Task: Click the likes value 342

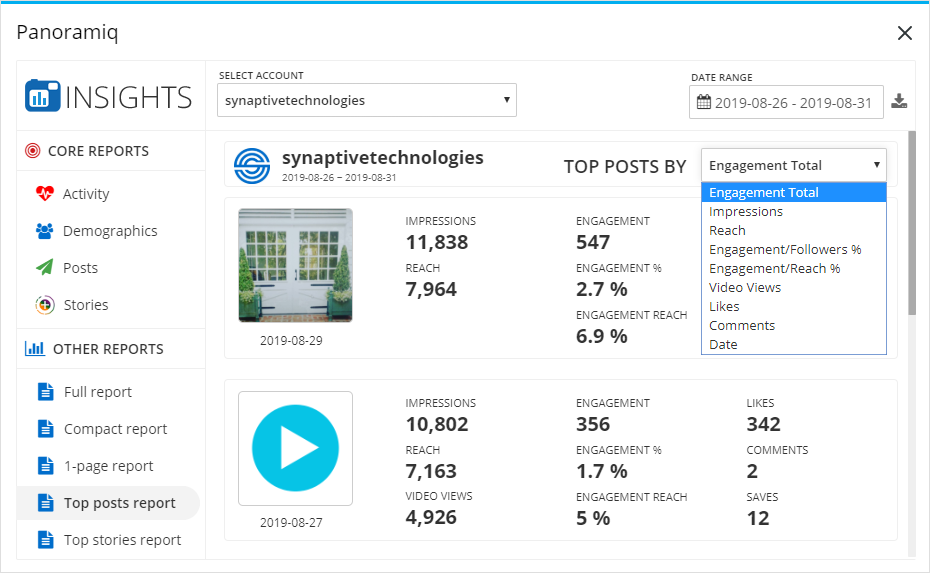Action: tap(763, 424)
